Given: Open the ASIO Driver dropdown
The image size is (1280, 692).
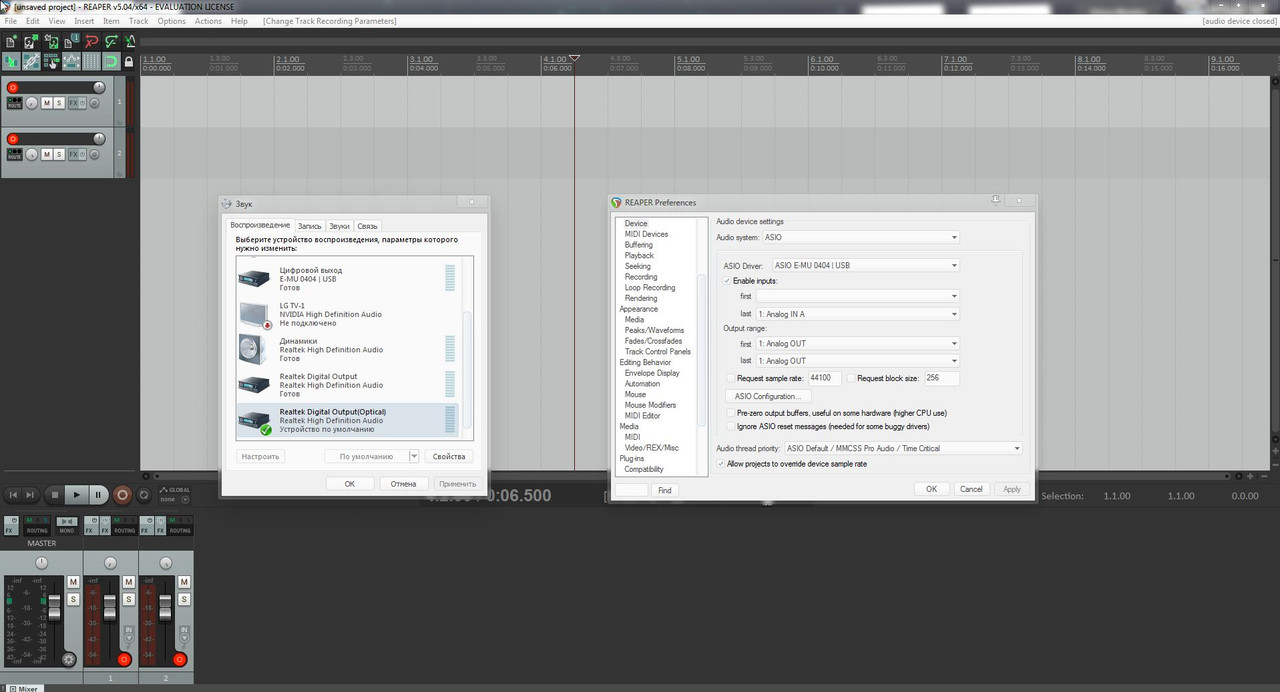Looking at the screenshot, I should 865,265.
